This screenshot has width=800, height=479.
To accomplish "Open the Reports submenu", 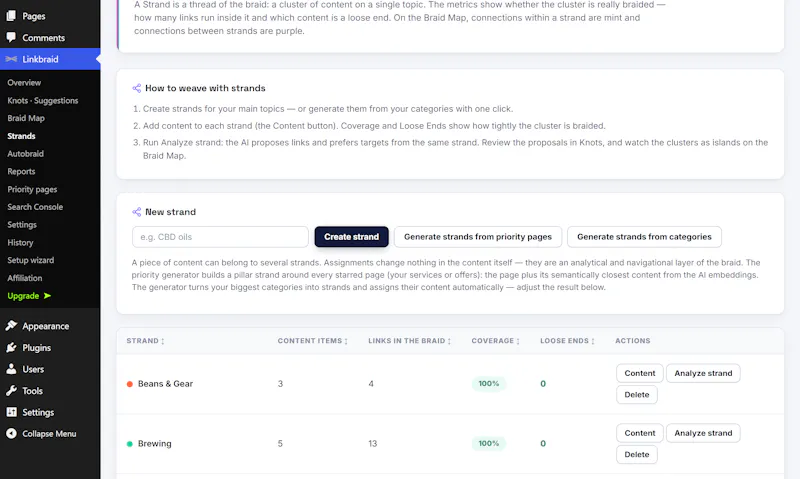I will [x=21, y=171].
